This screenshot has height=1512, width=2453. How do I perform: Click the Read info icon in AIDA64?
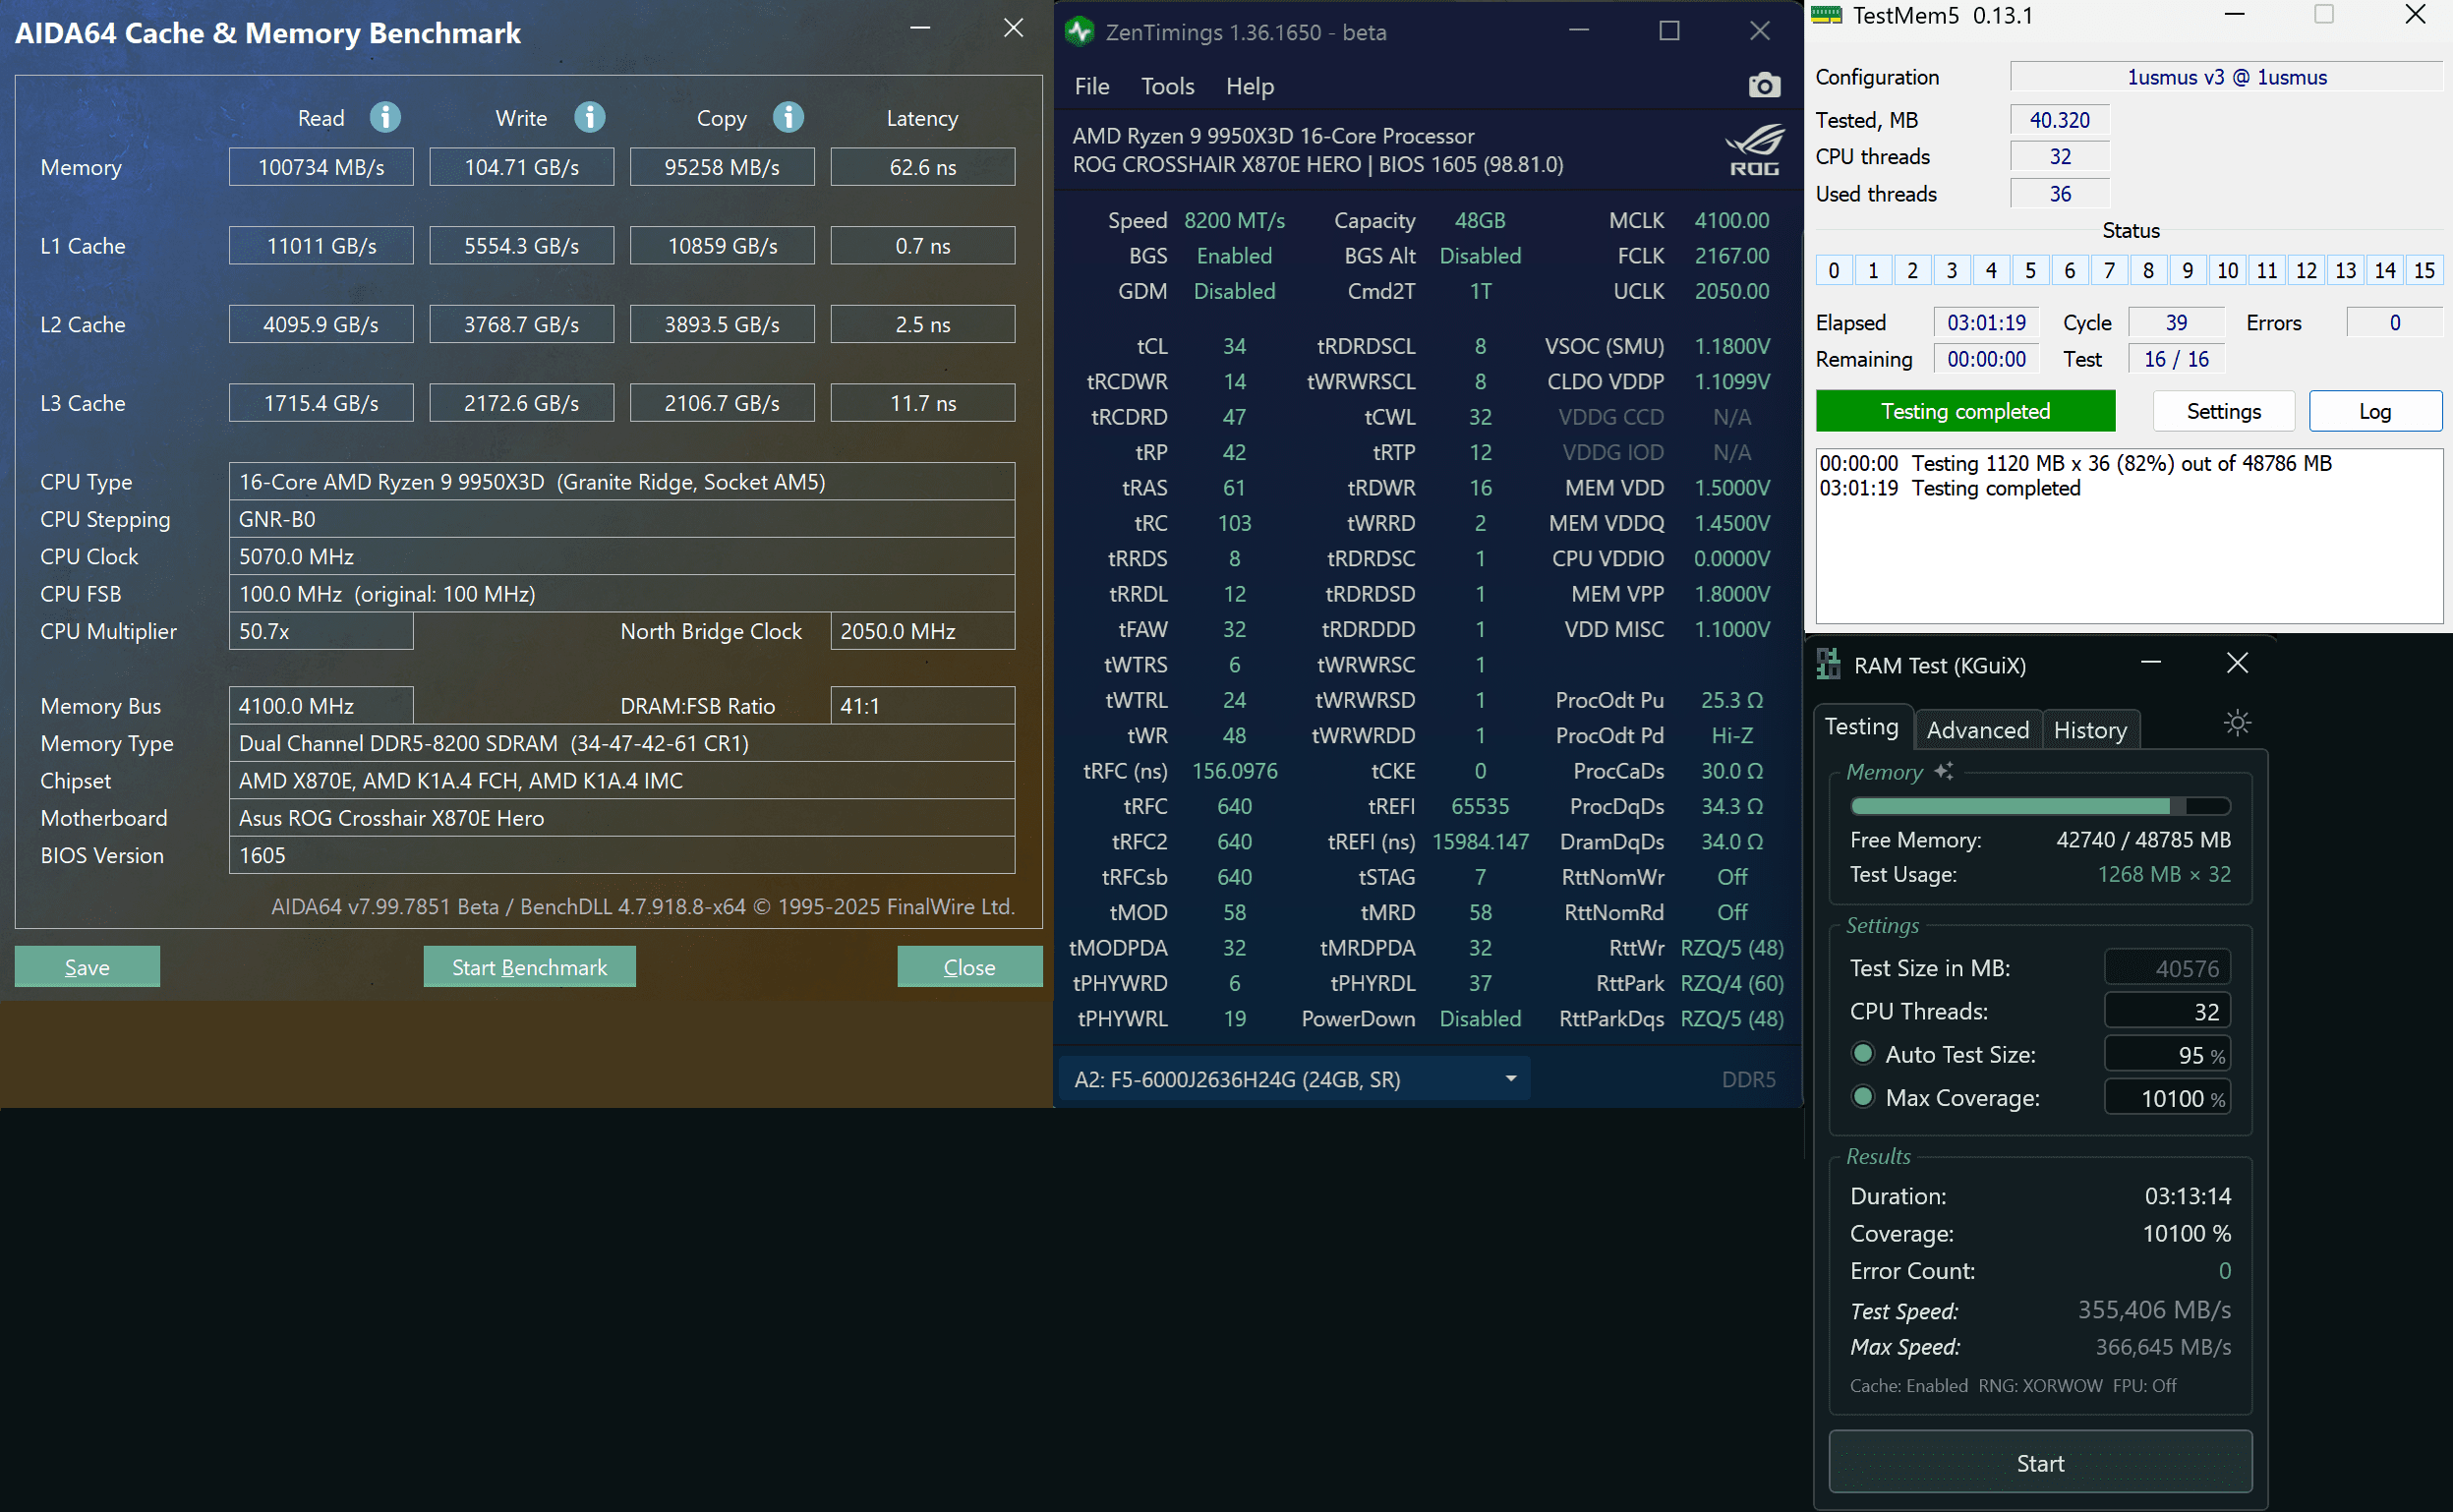pos(385,118)
